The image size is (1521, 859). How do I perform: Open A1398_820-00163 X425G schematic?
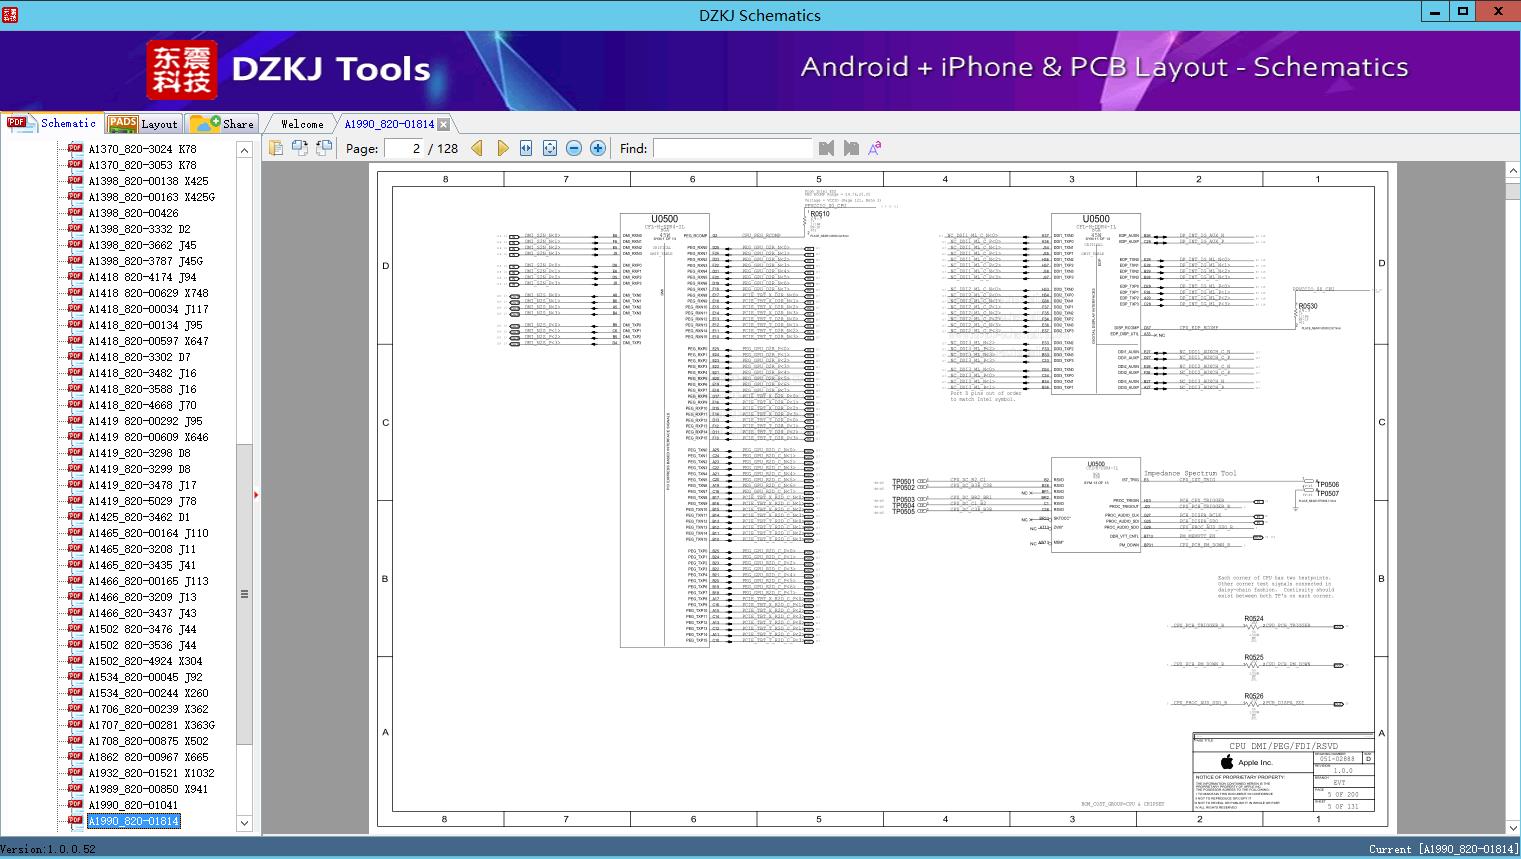pos(152,197)
